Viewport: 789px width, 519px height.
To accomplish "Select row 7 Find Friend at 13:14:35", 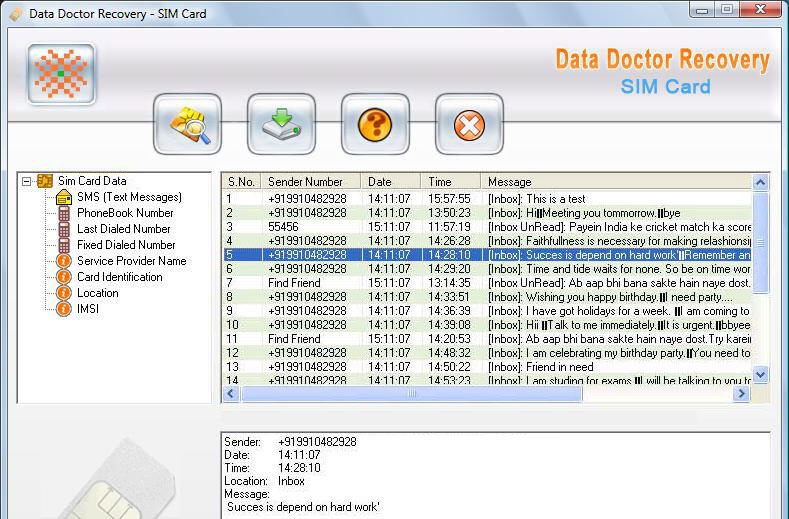I will click(x=487, y=283).
